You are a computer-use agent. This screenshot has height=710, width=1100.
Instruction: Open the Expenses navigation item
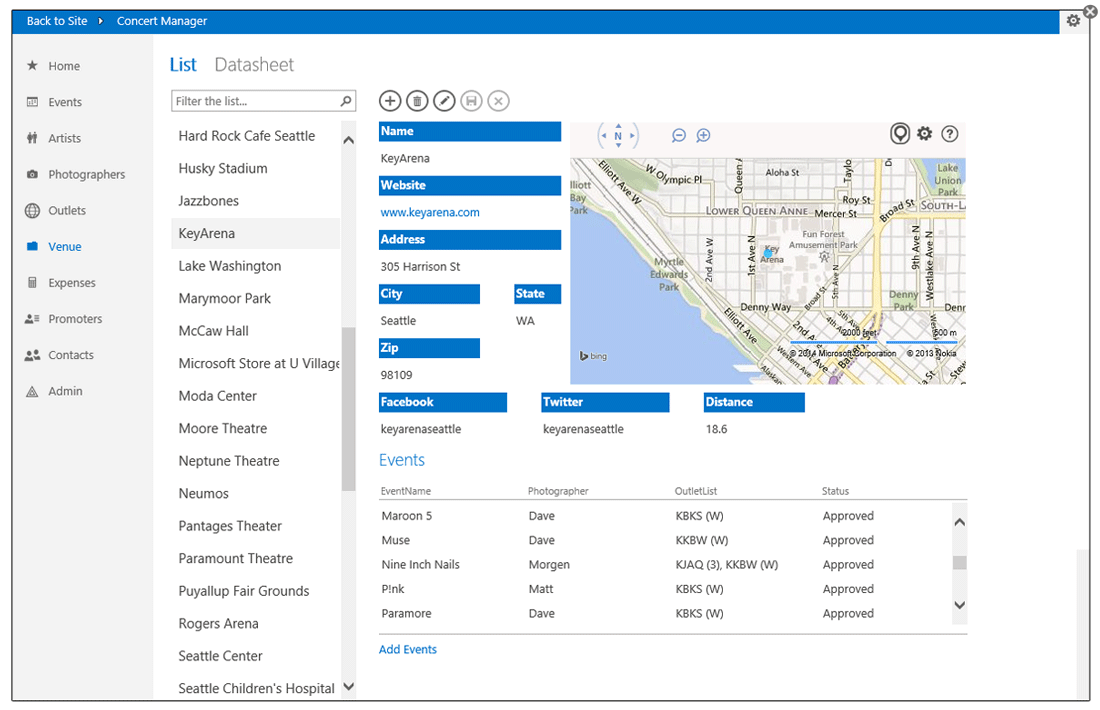pyautogui.click(x=72, y=283)
